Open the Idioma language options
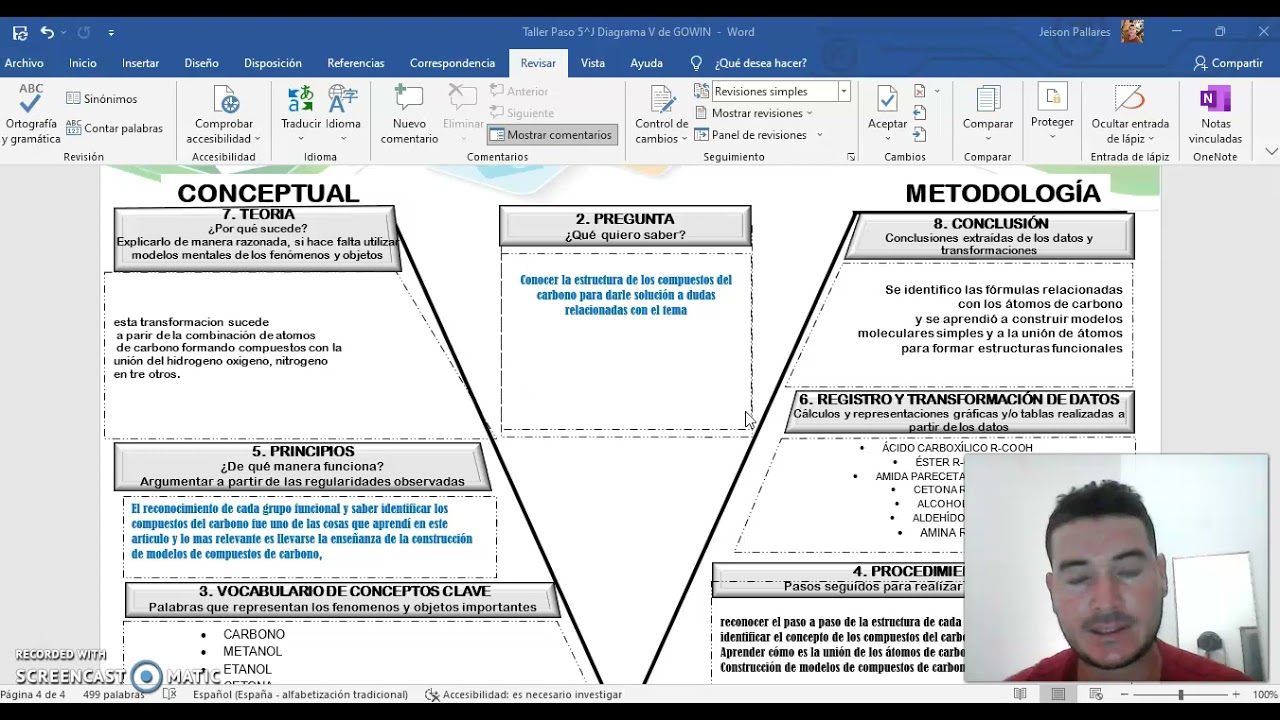The width and height of the screenshot is (1280, 720). point(343,115)
